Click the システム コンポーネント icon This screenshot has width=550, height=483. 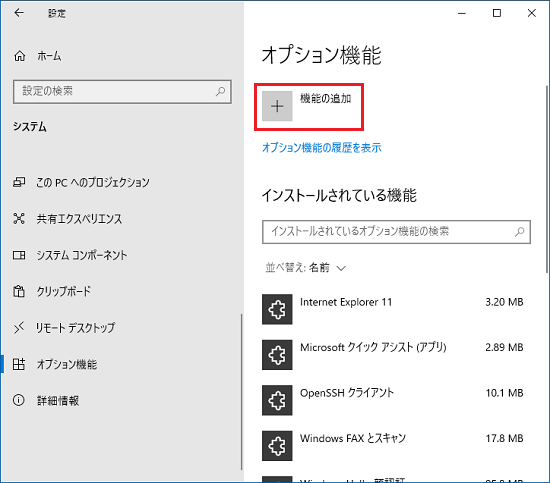tap(19, 255)
